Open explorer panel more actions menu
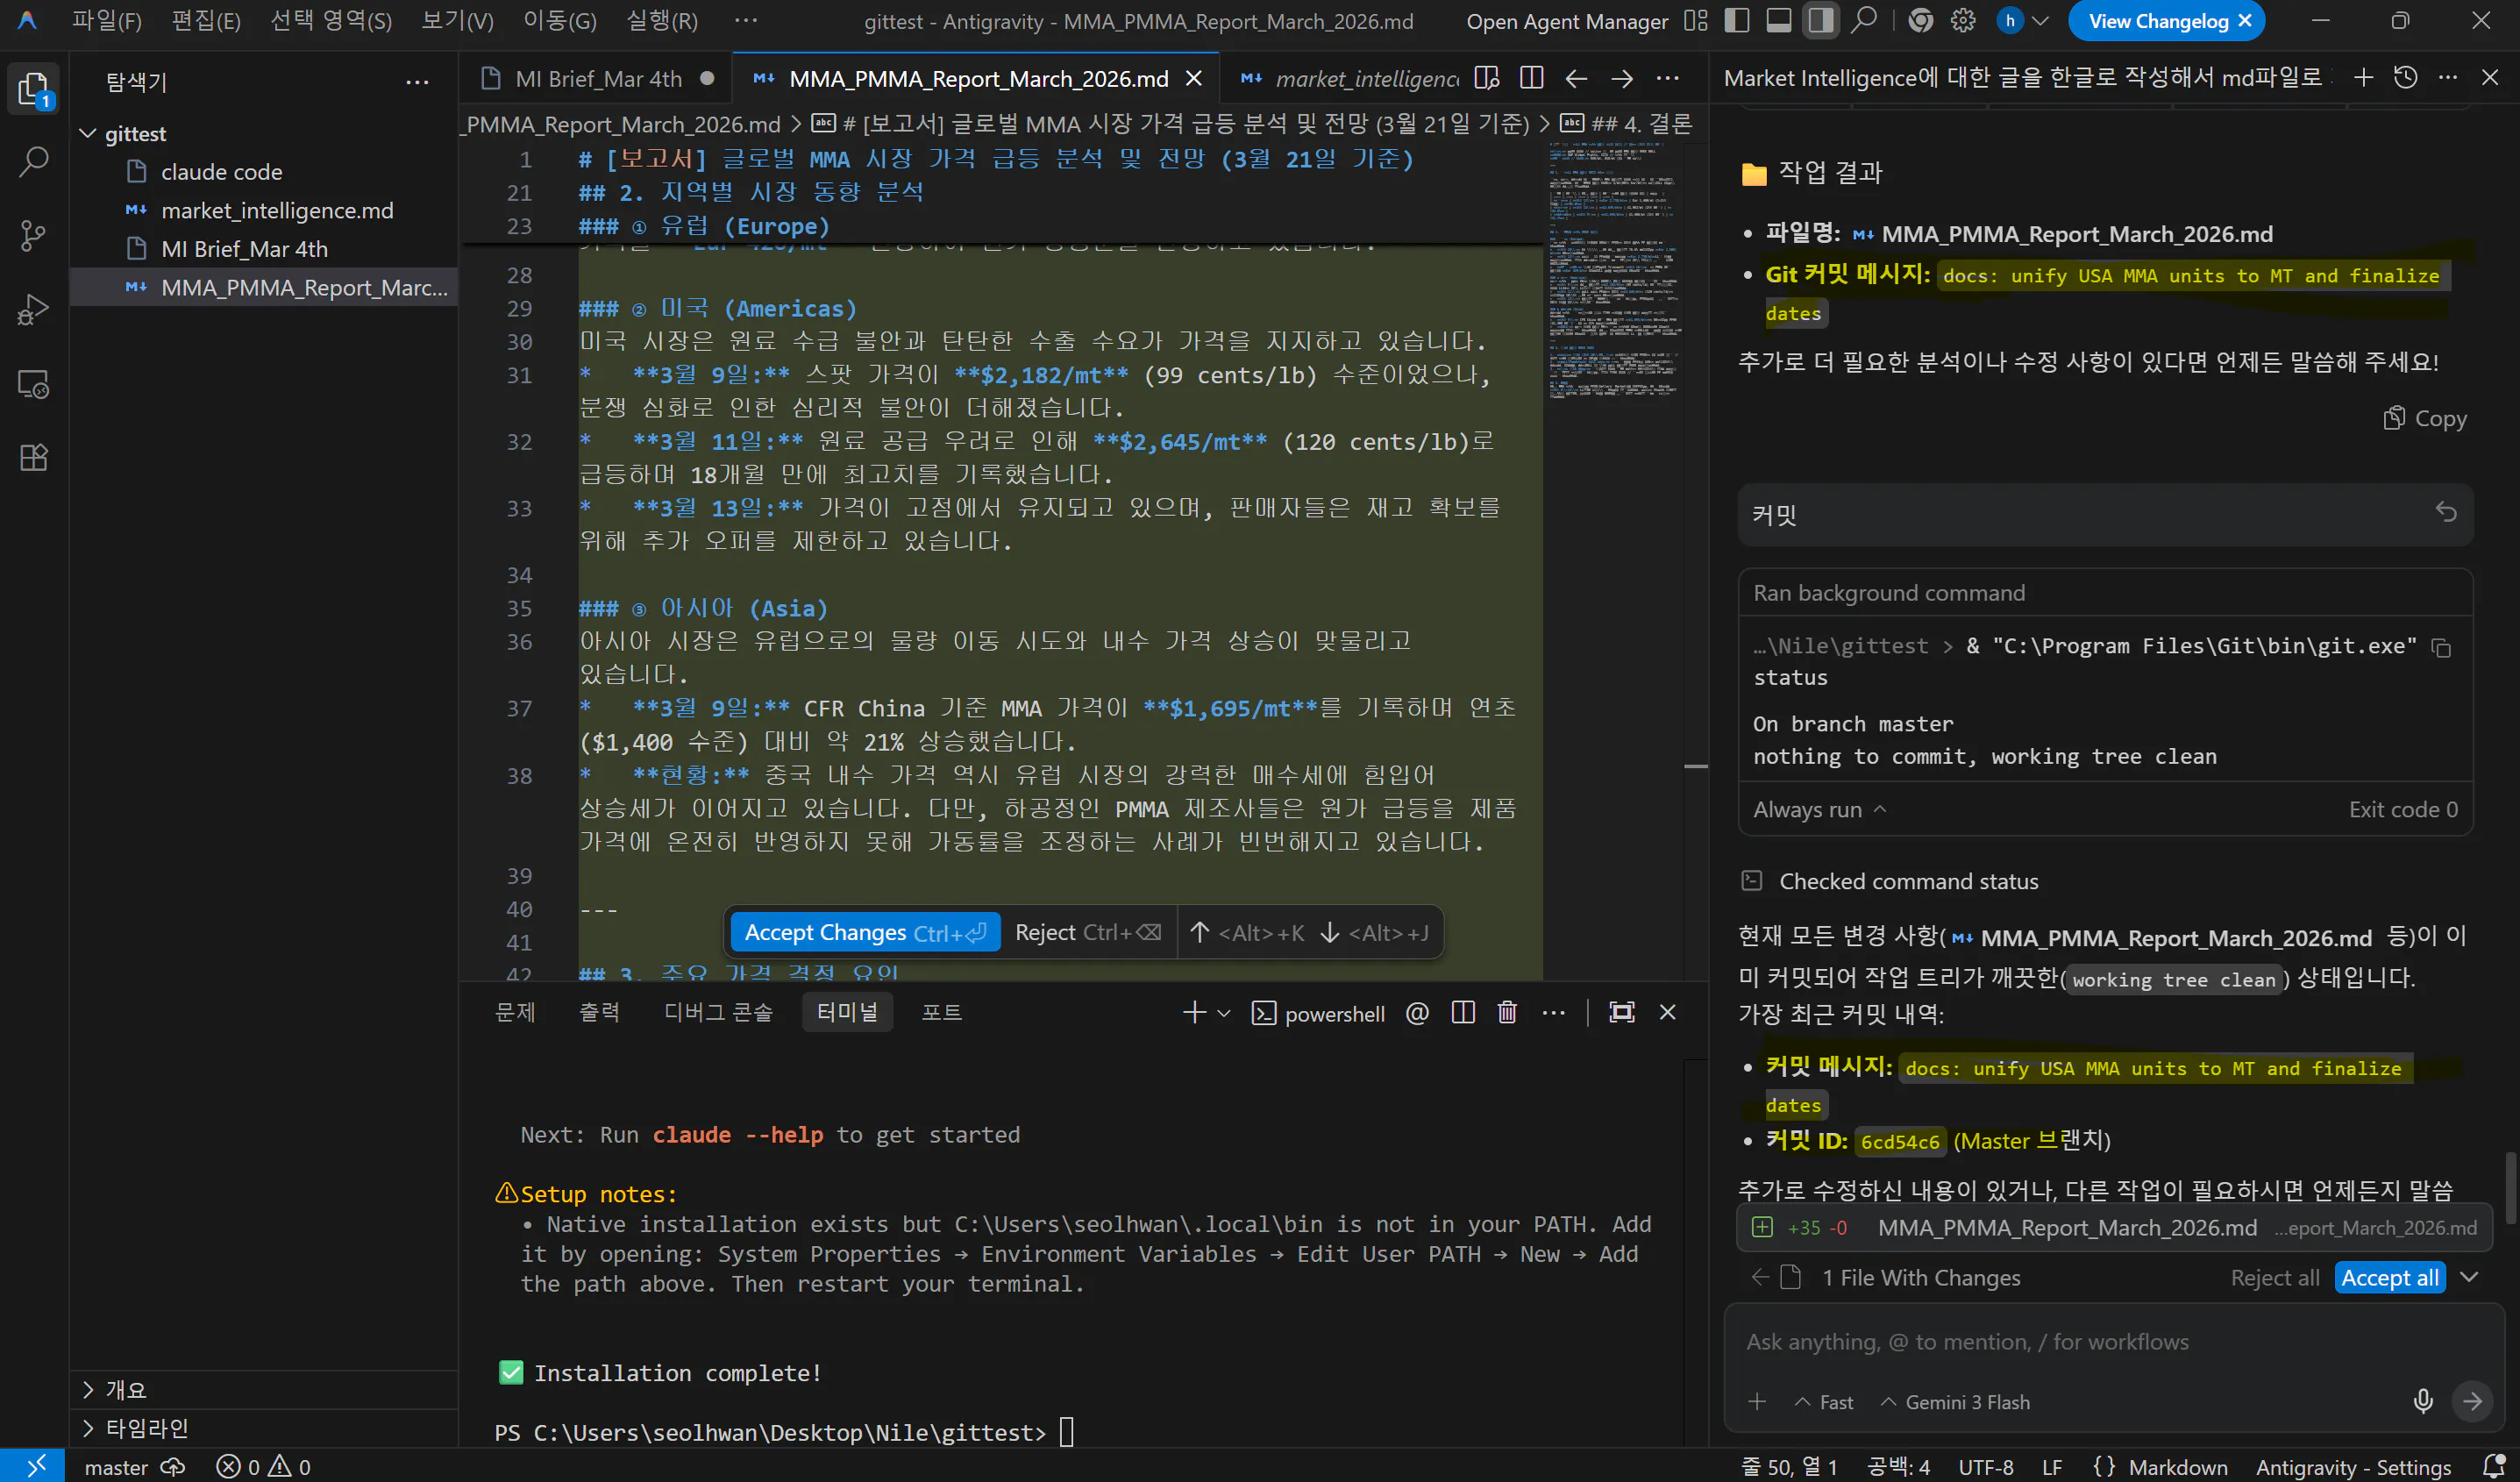 [x=417, y=82]
